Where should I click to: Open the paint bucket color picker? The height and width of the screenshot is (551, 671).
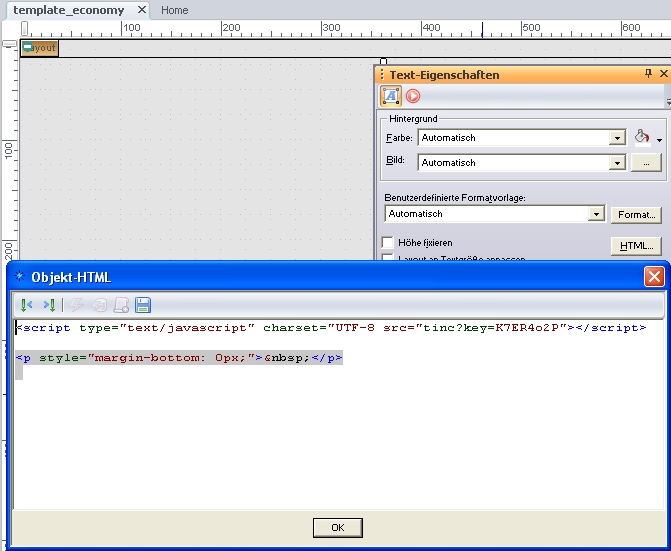(x=644, y=138)
